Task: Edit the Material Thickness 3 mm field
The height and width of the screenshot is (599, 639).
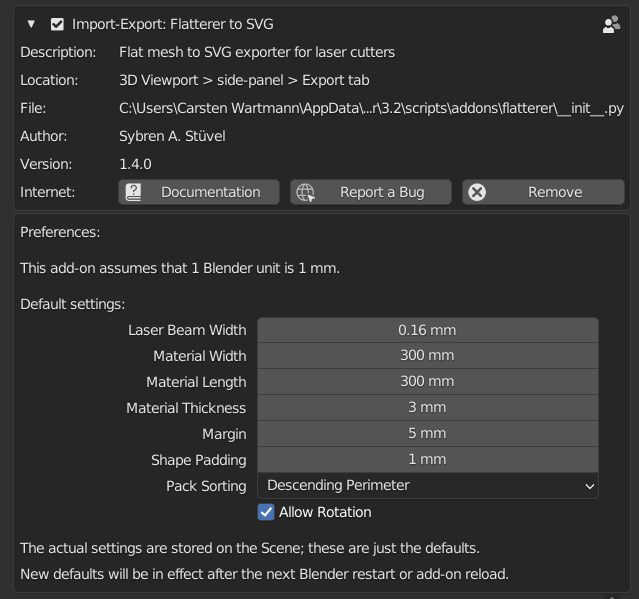Action: click(x=427, y=408)
